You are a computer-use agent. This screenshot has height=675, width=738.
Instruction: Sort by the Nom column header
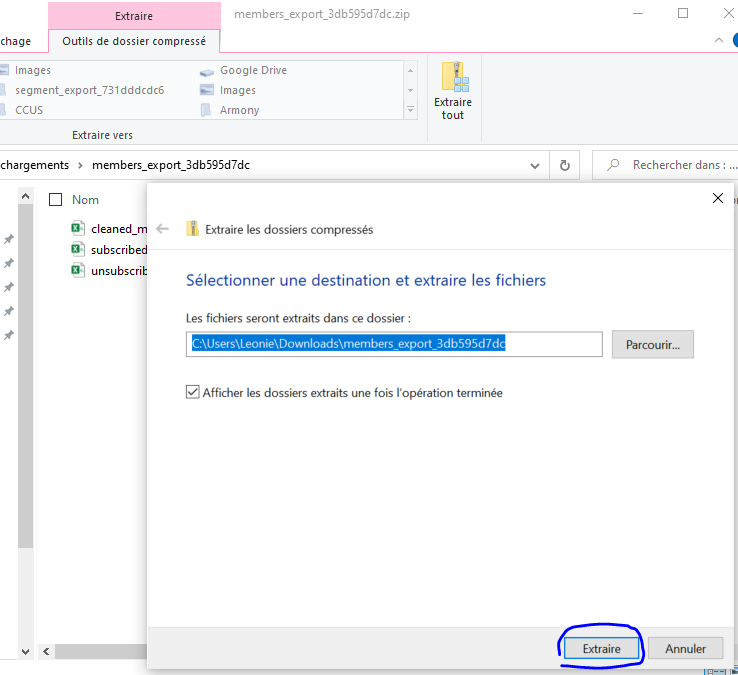pyautogui.click(x=85, y=200)
